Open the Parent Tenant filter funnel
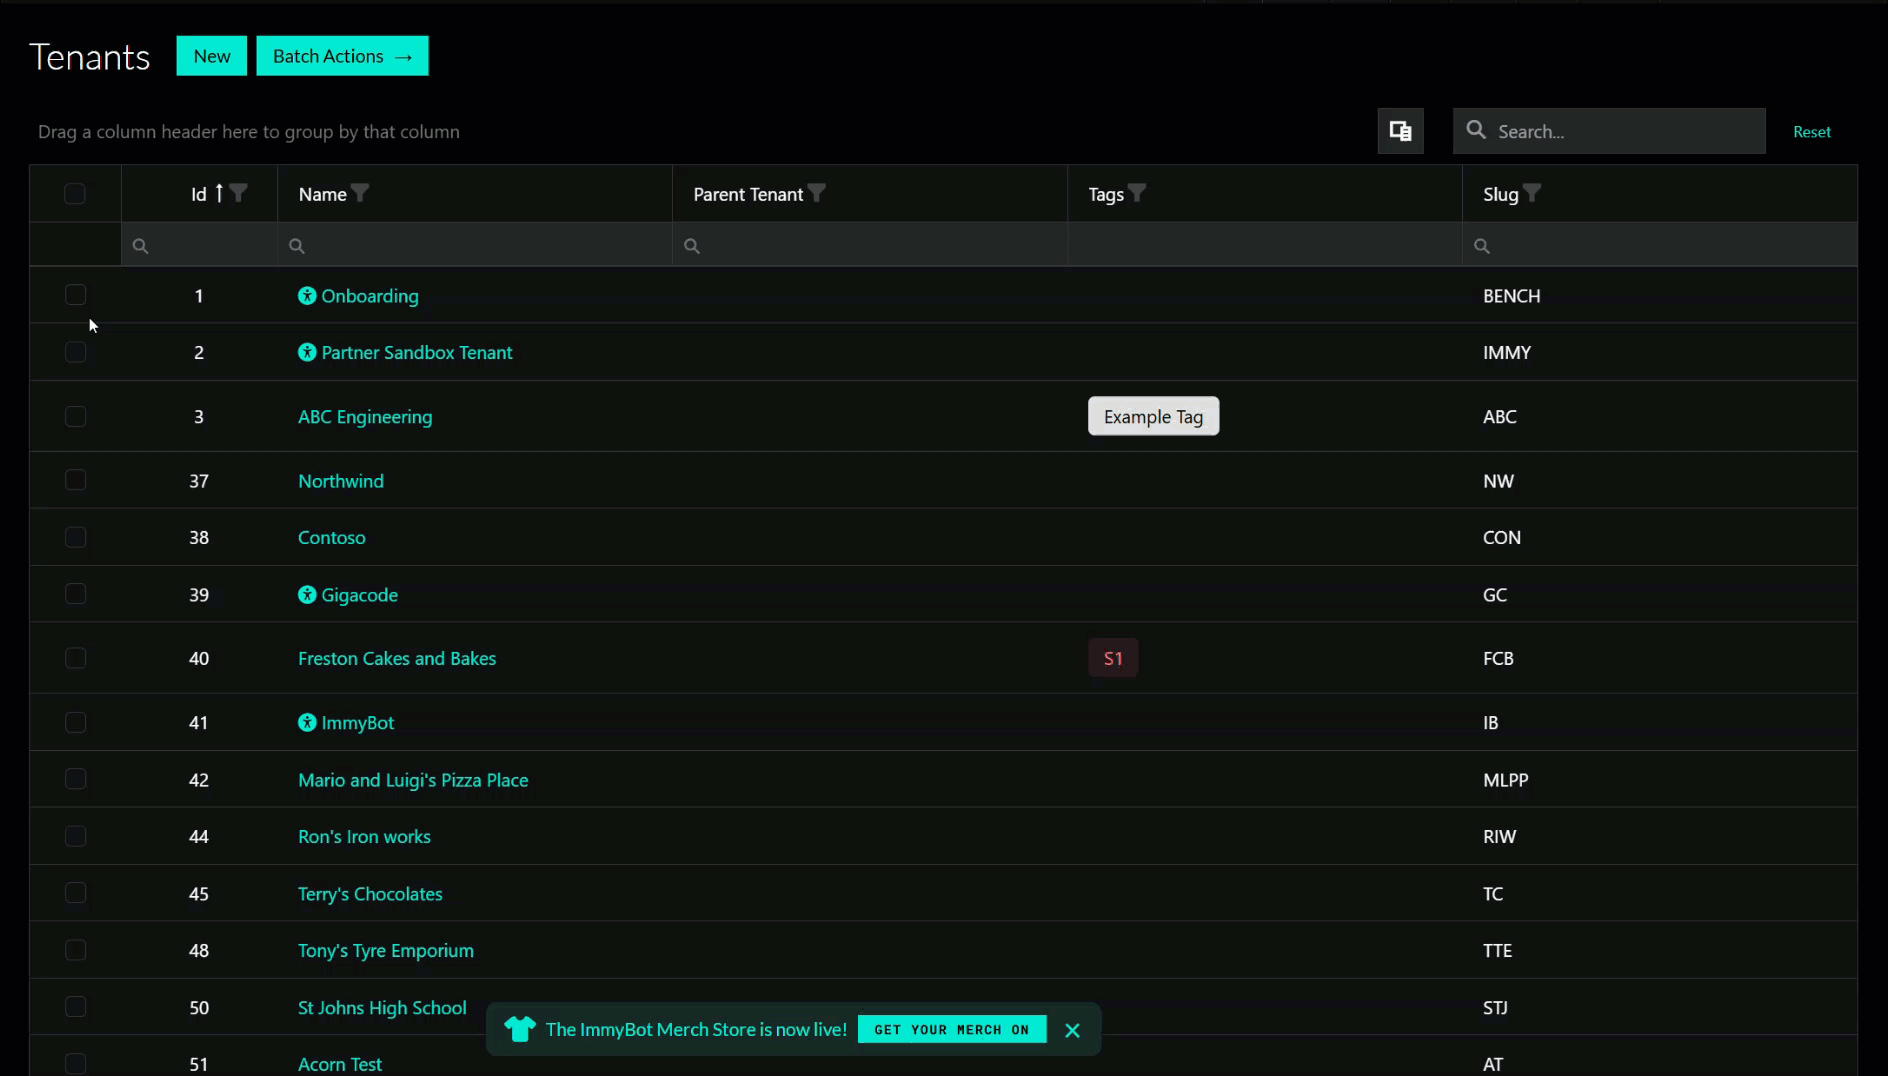The height and width of the screenshot is (1076, 1888). (x=817, y=193)
